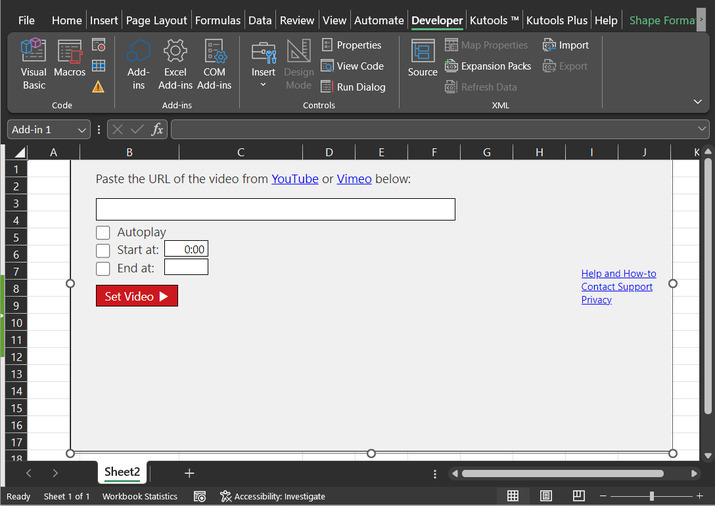This screenshot has width=715, height=506.
Task: Open COM Add-ins dialog
Action: (x=214, y=63)
